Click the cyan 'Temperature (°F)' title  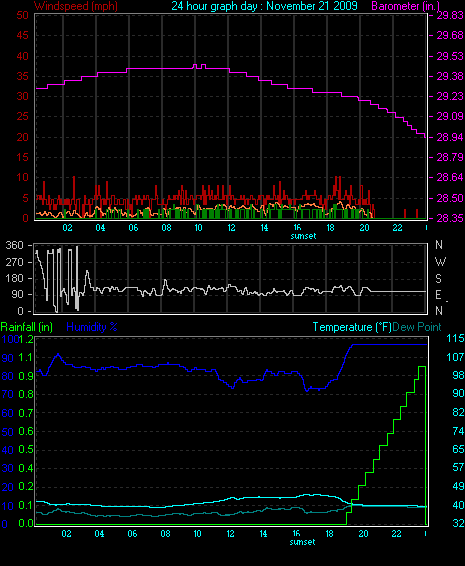click(x=352, y=327)
